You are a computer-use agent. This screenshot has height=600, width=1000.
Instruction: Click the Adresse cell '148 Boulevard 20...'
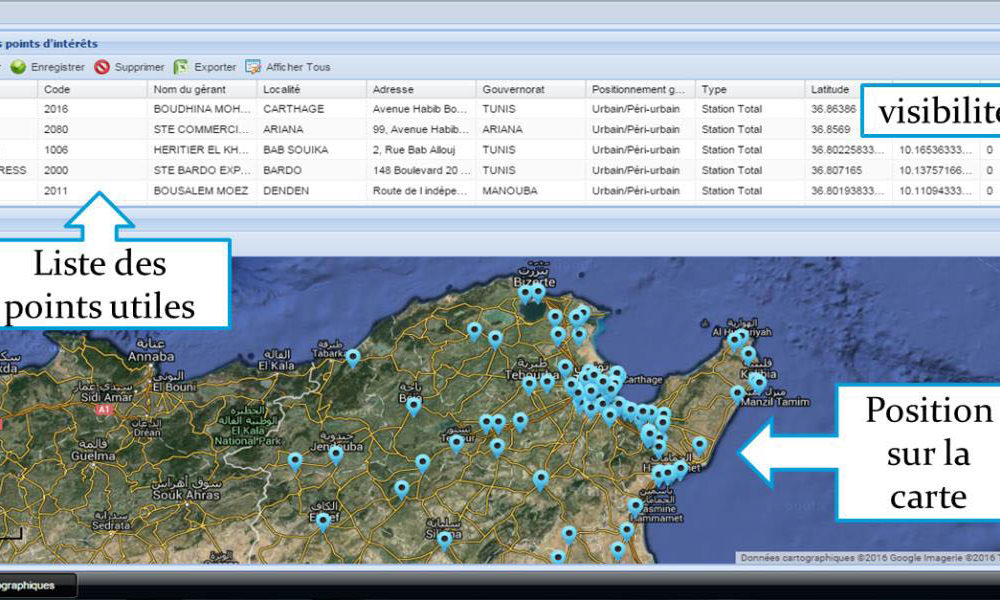420,170
